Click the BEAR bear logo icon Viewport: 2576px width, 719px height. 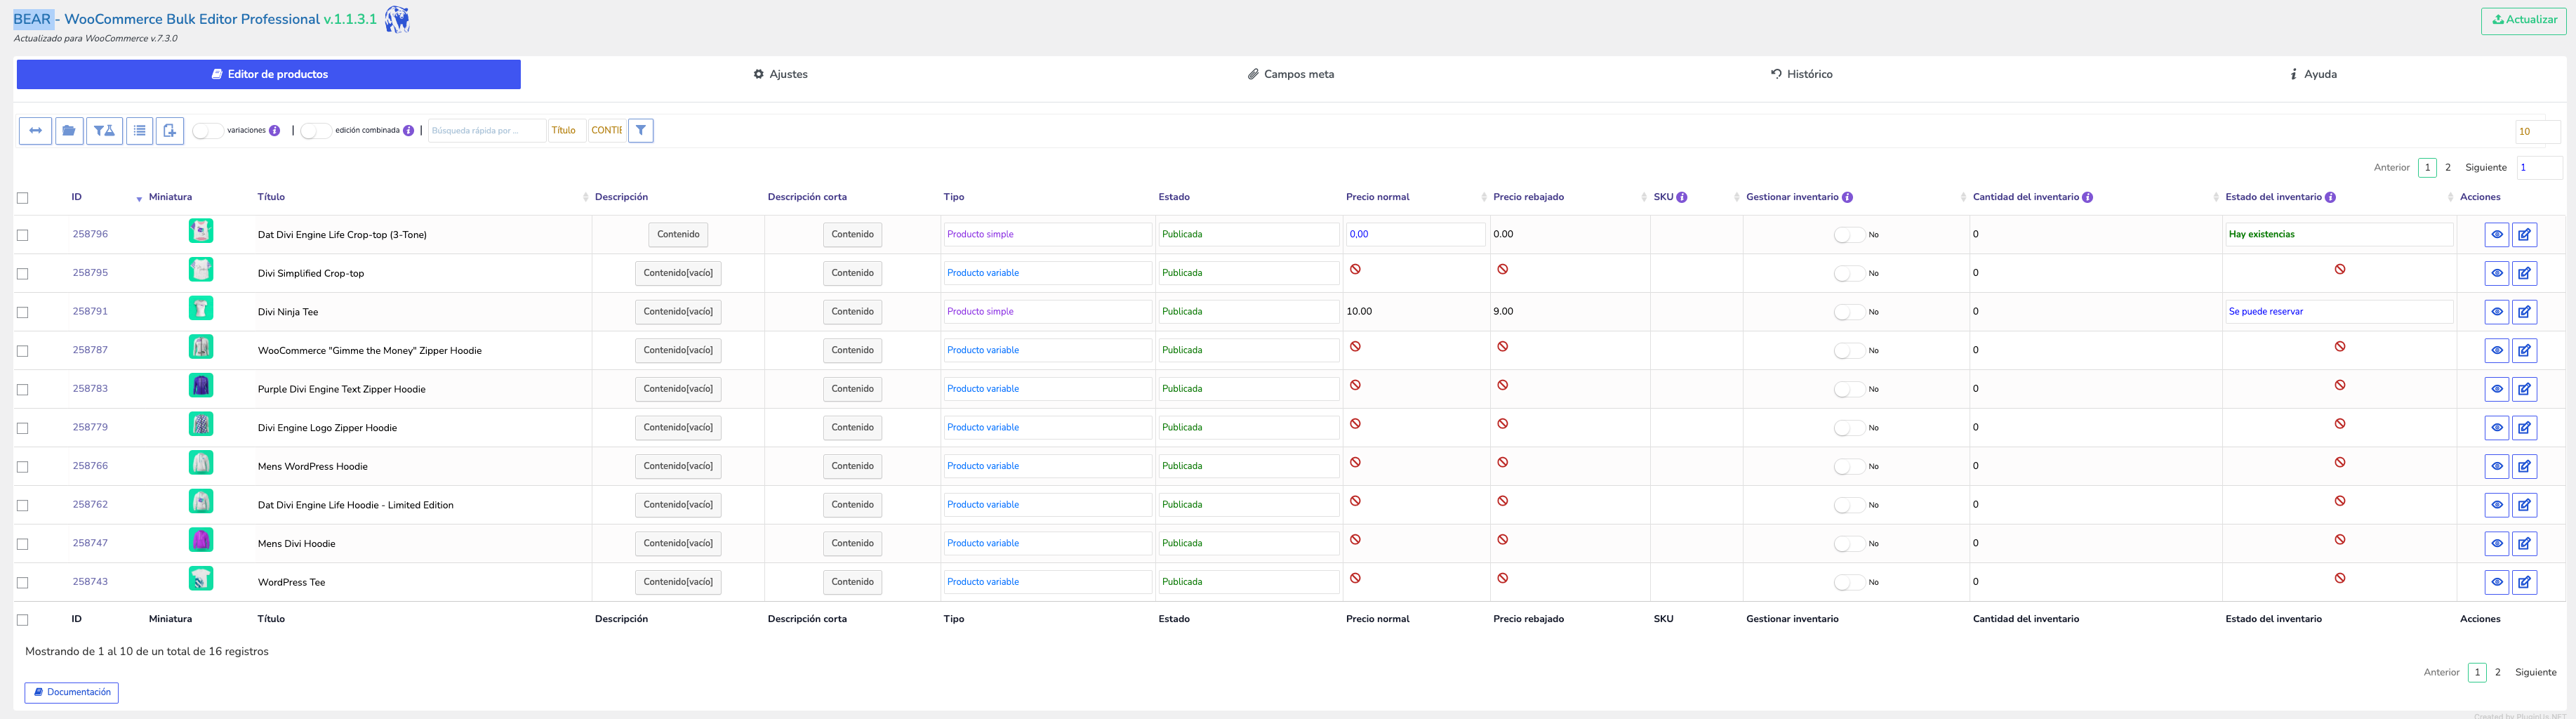397,19
